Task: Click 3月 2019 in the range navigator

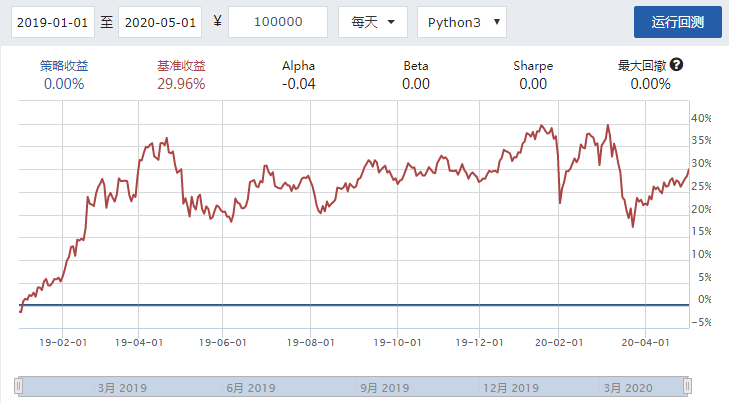Action: pyautogui.click(x=122, y=387)
